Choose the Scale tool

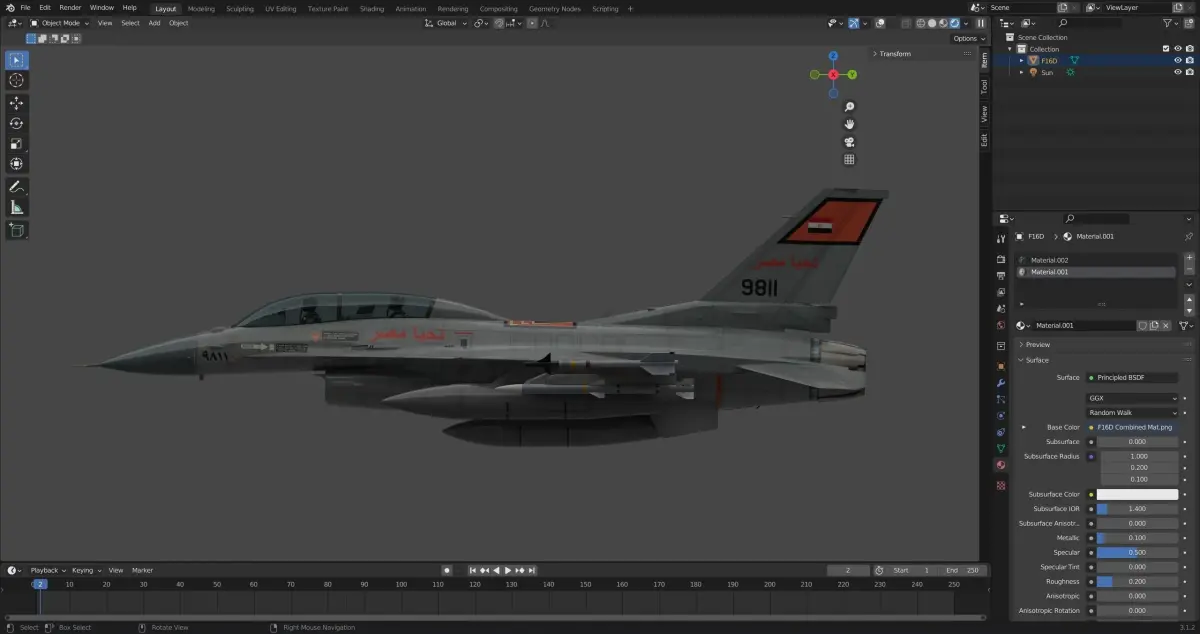(x=17, y=144)
